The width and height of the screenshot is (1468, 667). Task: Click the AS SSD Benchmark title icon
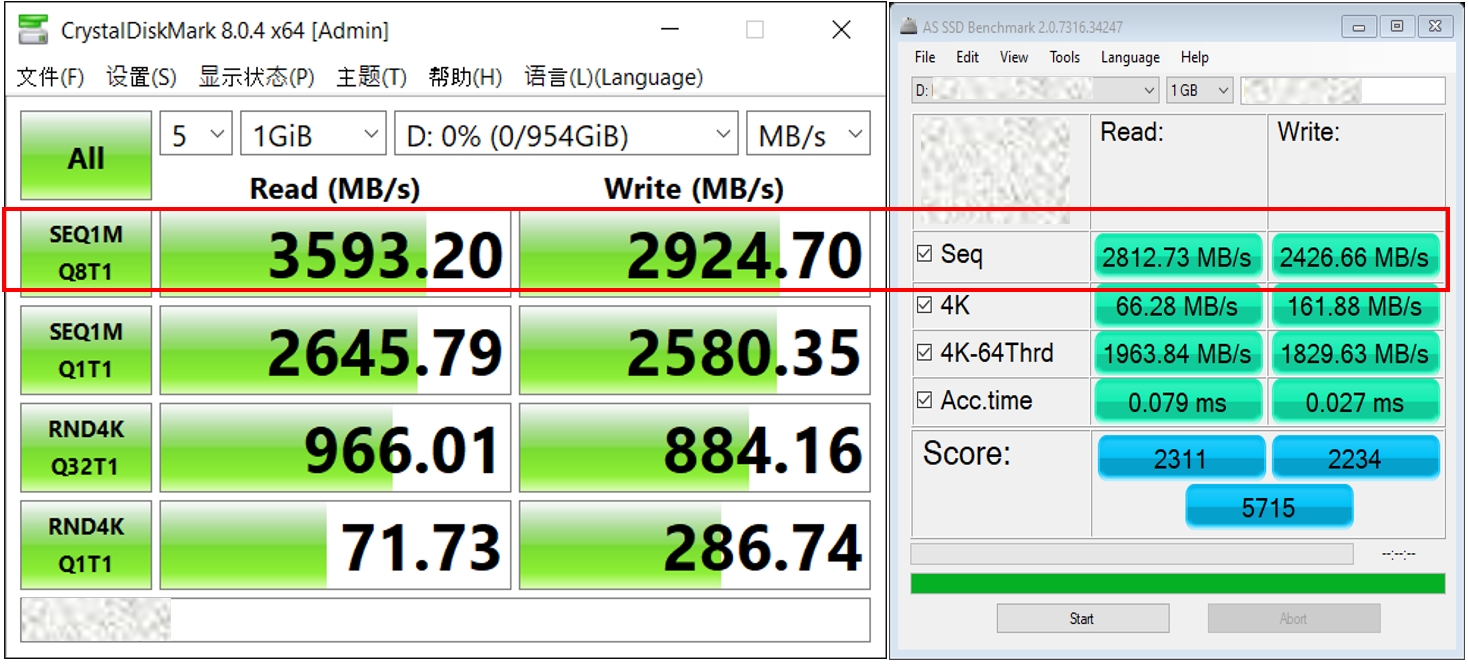point(906,27)
